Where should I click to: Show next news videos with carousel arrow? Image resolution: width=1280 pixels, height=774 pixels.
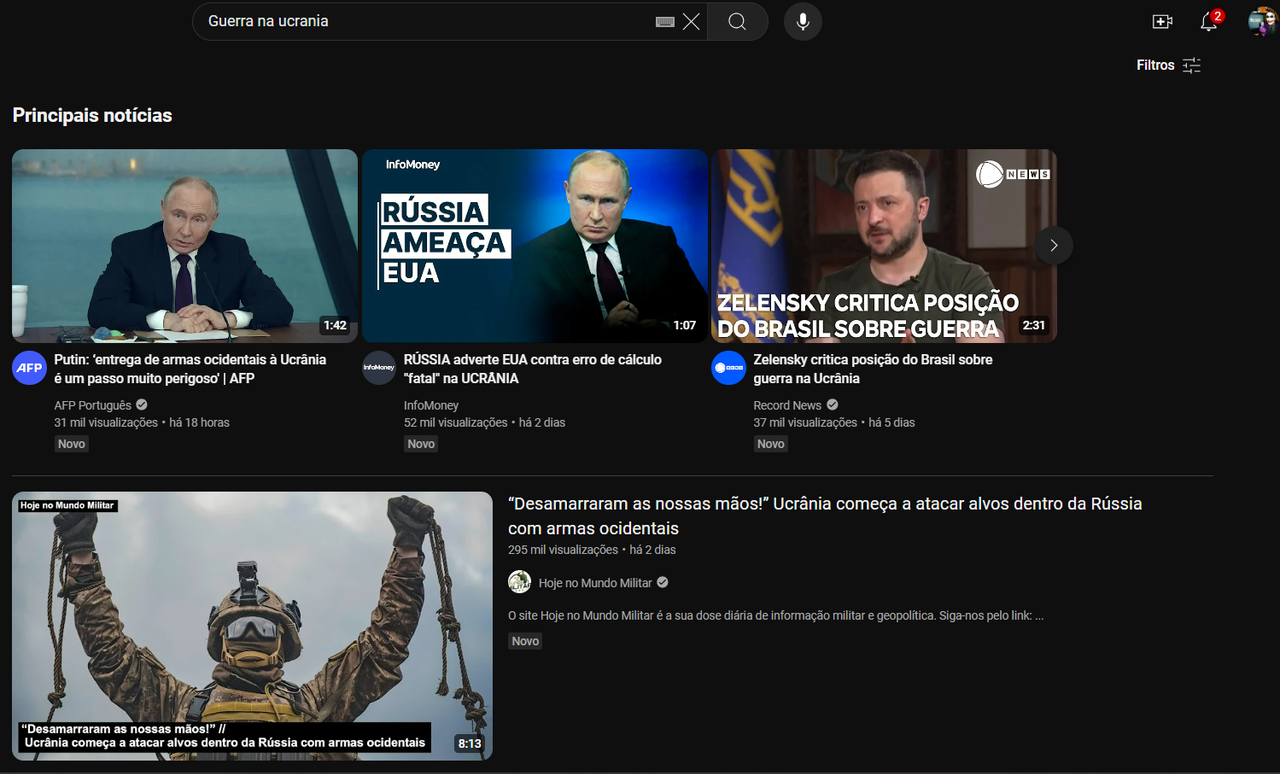tap(1053, 245)
